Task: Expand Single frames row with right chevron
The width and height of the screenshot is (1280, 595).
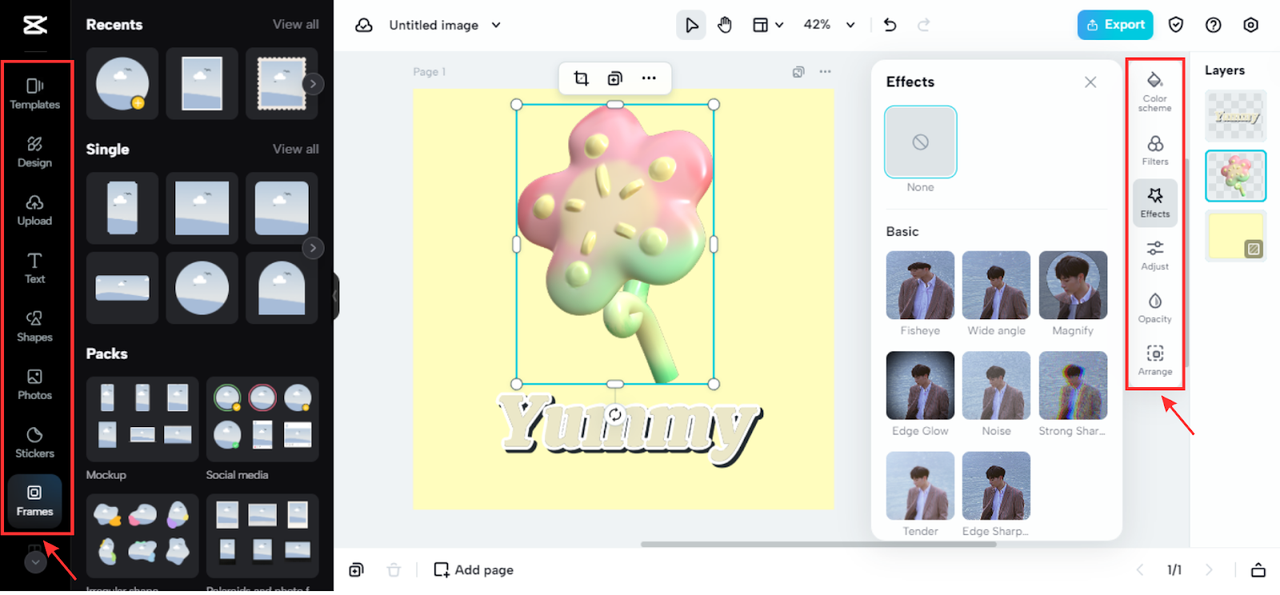Action: point(313,247)
